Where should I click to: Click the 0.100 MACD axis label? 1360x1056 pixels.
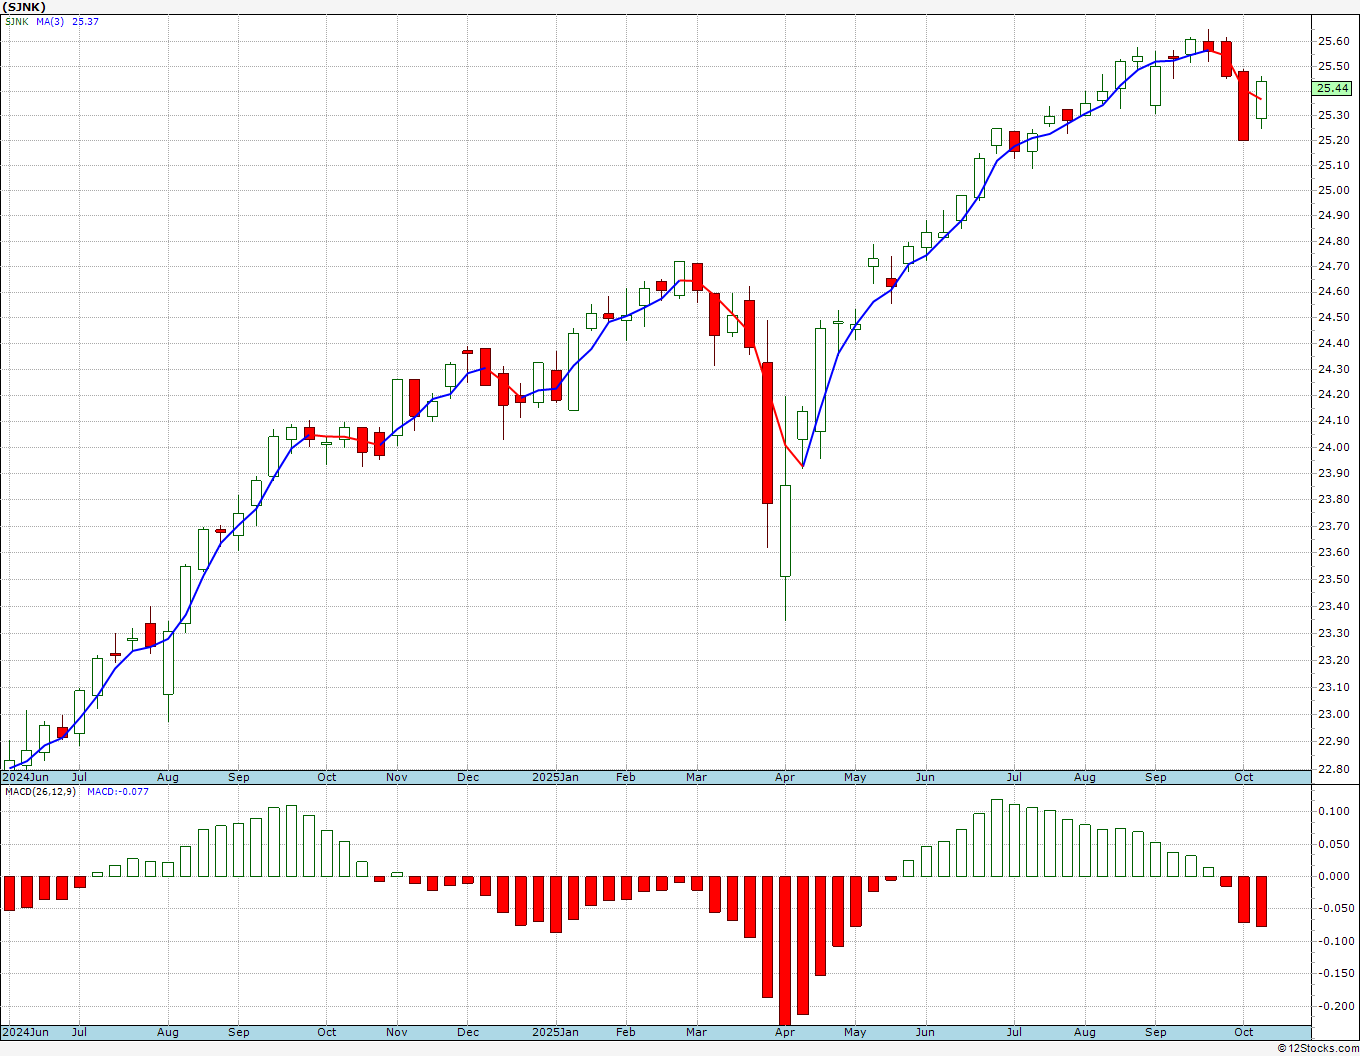[1333, 811]
